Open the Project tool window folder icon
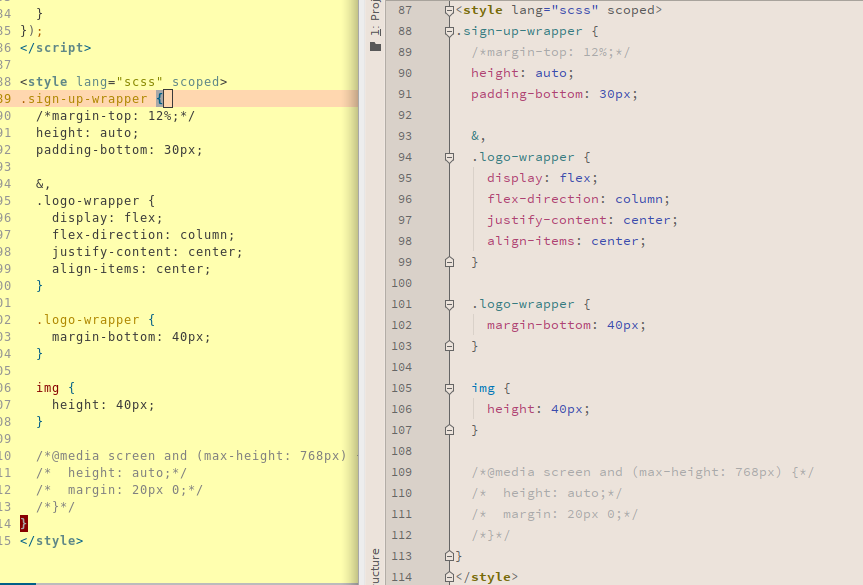Viewport: 863px width, 585px height. (375, 47)
